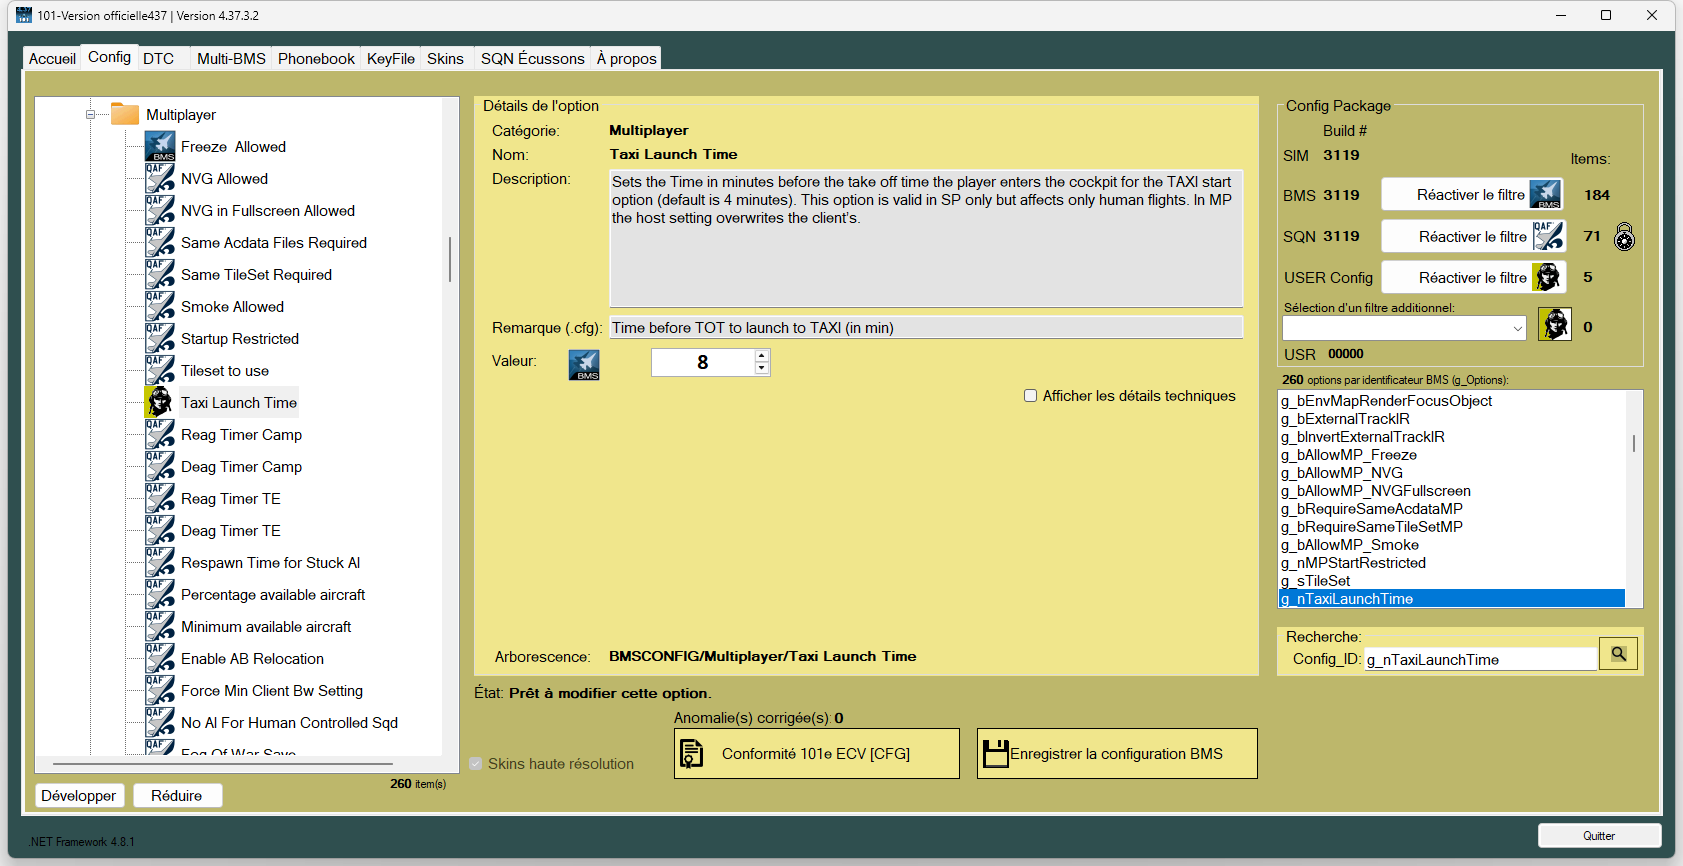Click the icon beside Tileset to use

(160, 371)
